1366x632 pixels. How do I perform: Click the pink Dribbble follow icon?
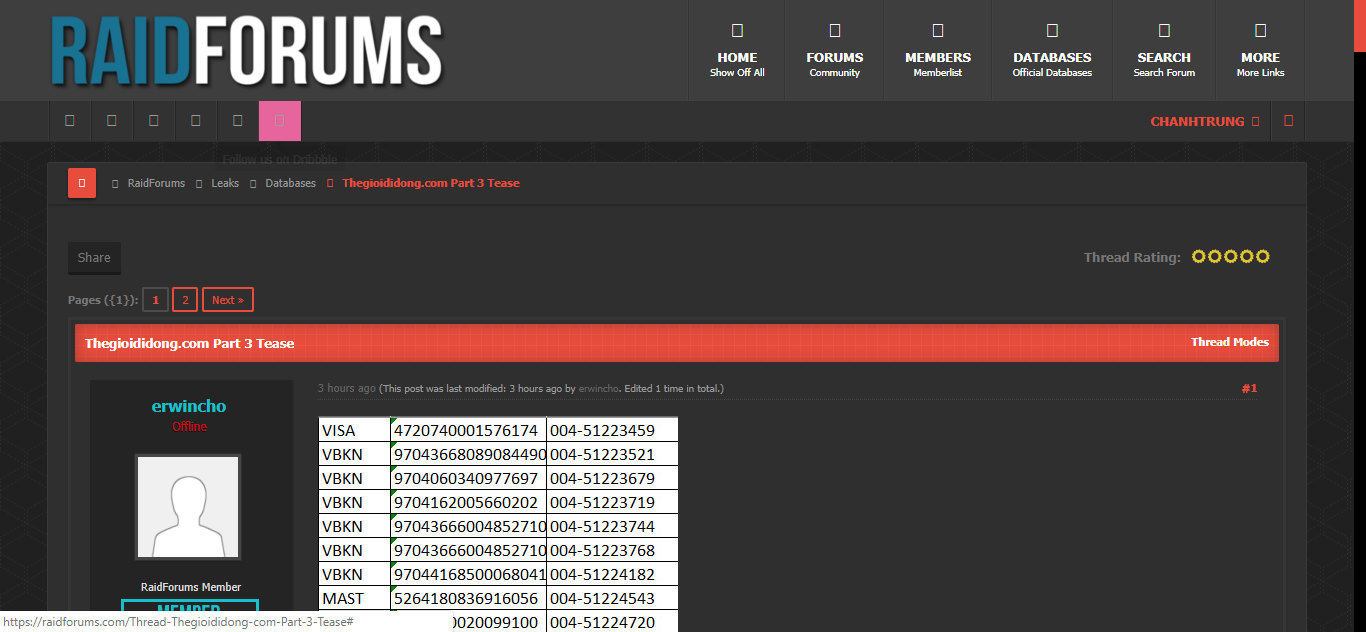point(280,121)
